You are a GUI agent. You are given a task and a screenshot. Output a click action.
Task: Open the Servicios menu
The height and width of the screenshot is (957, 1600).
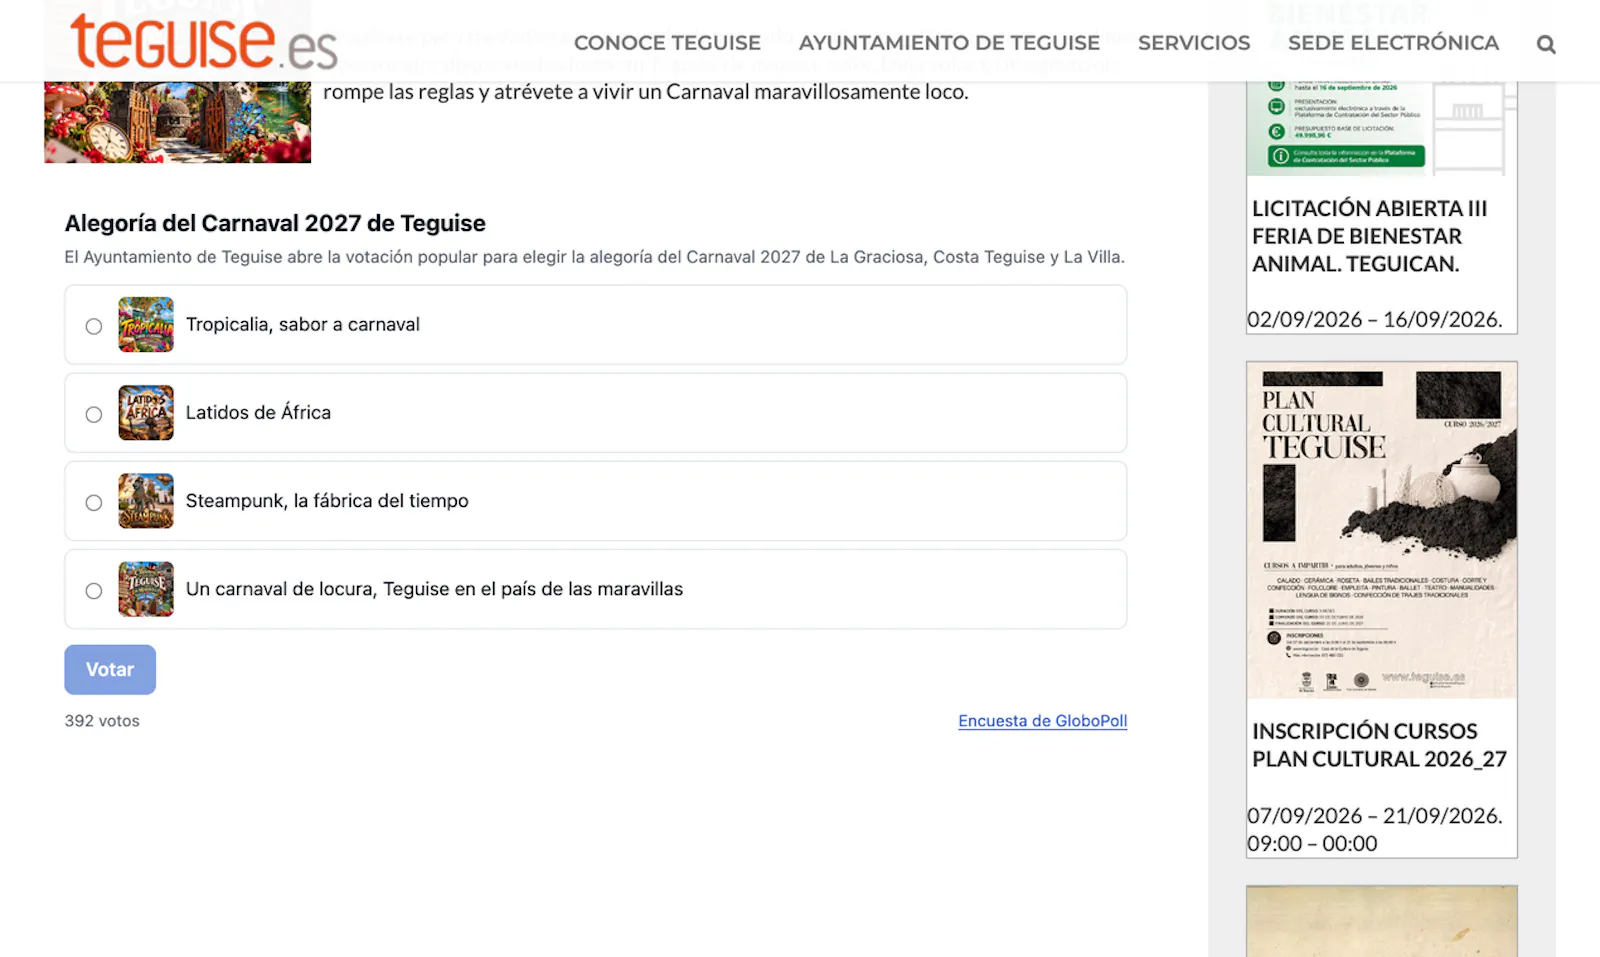[1194, 43]
